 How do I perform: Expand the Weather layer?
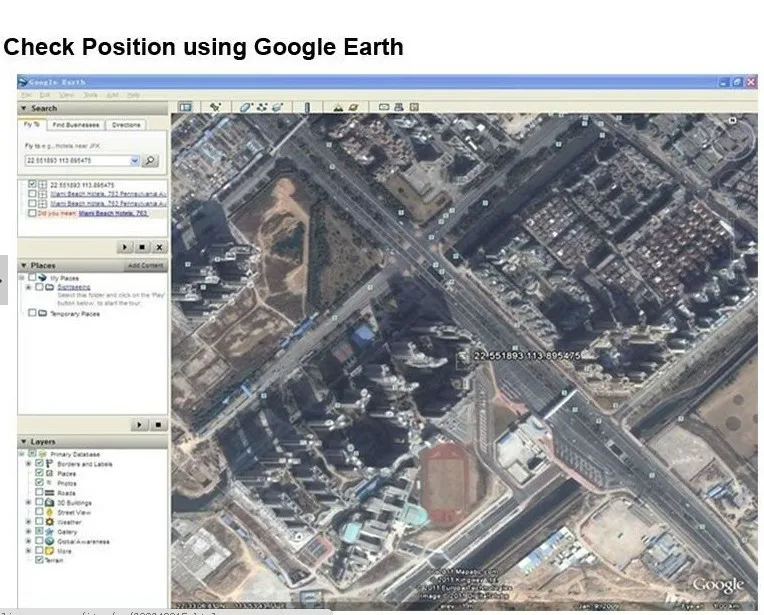point(28,522)
